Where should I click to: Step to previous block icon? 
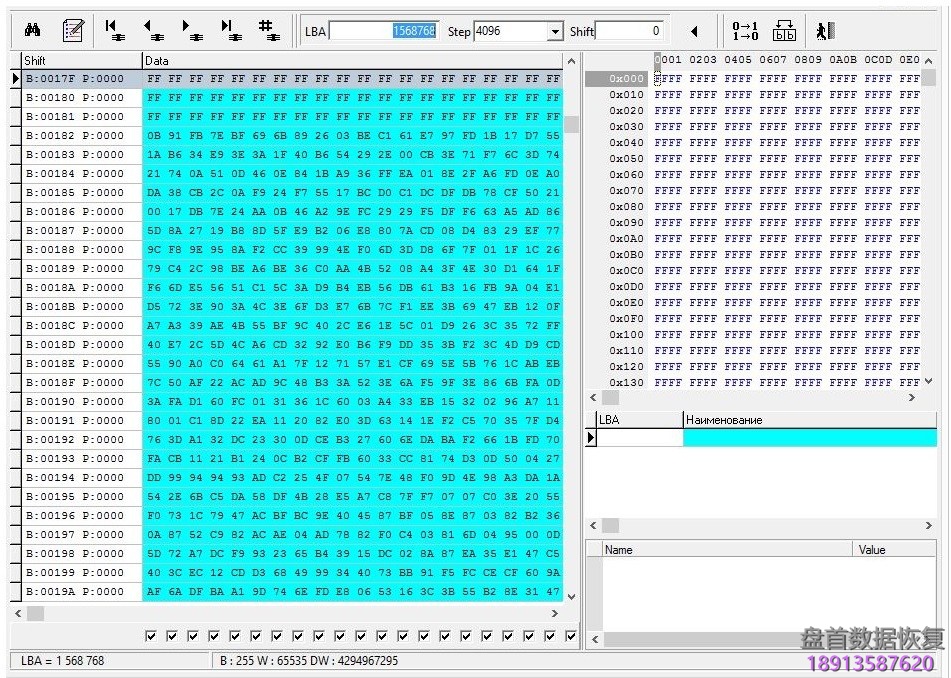(x=153, y=30)
